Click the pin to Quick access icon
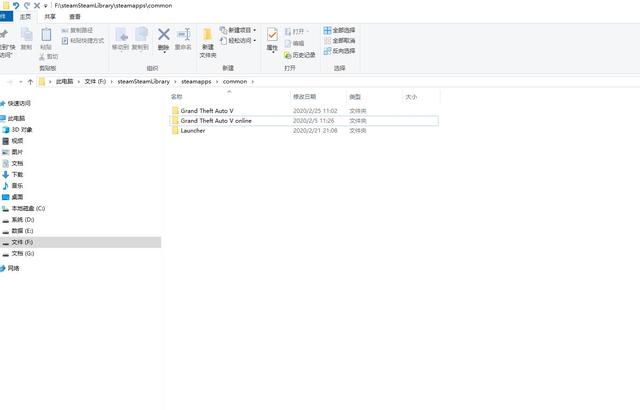The image size is (640, 410). pos(5,34)
